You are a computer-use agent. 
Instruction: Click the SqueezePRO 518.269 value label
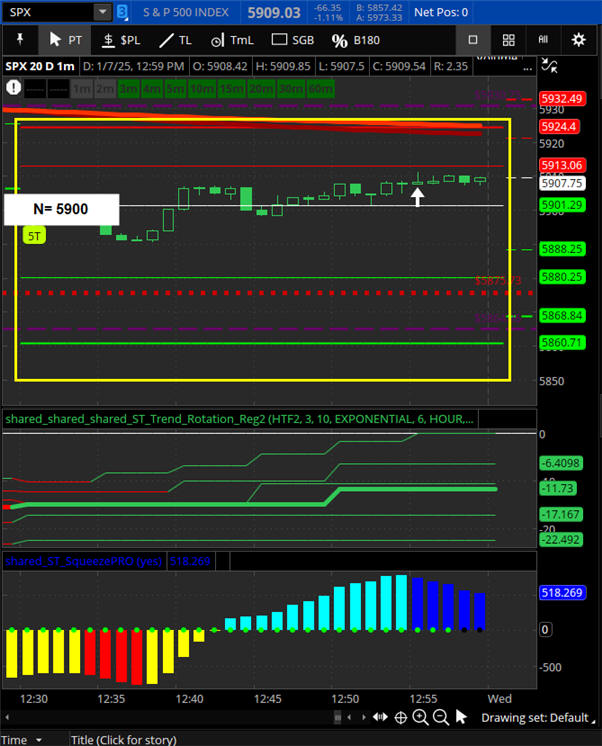[190, 561]
